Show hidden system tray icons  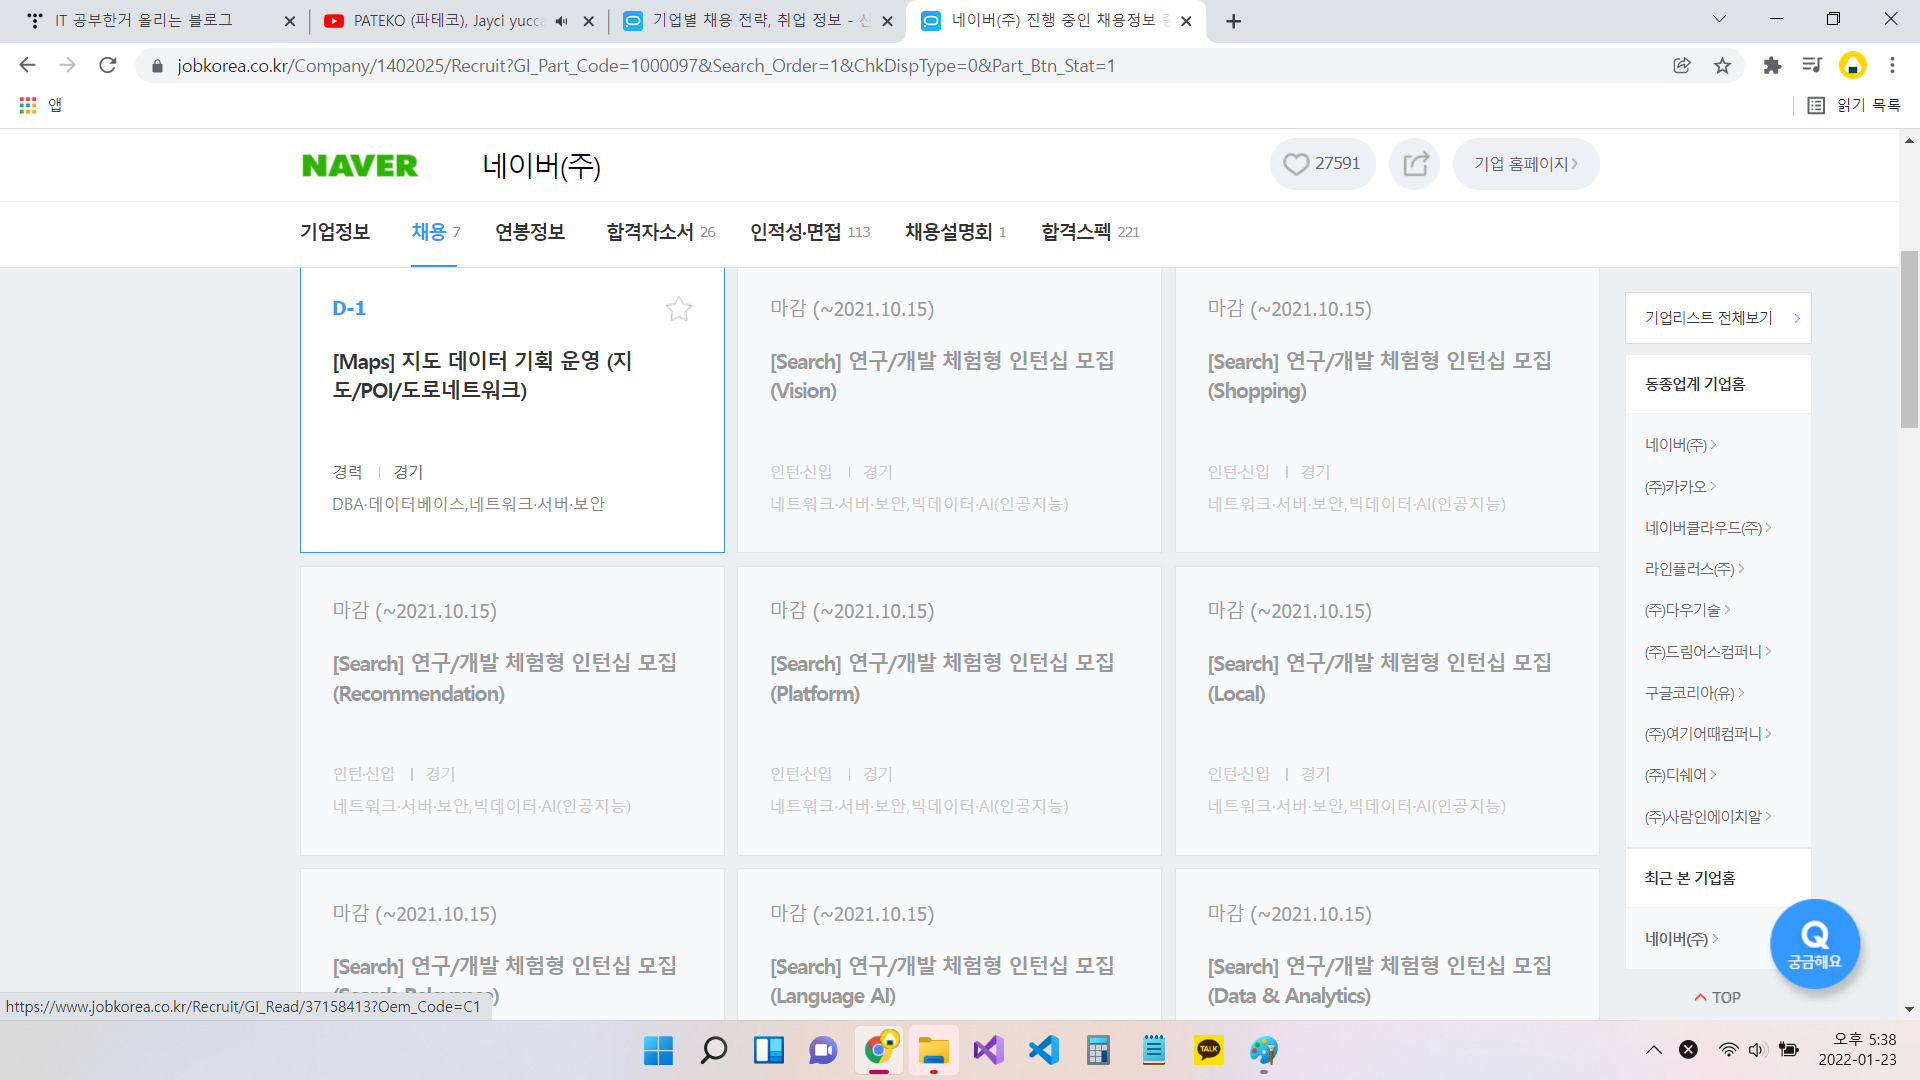(1653, 1050)
